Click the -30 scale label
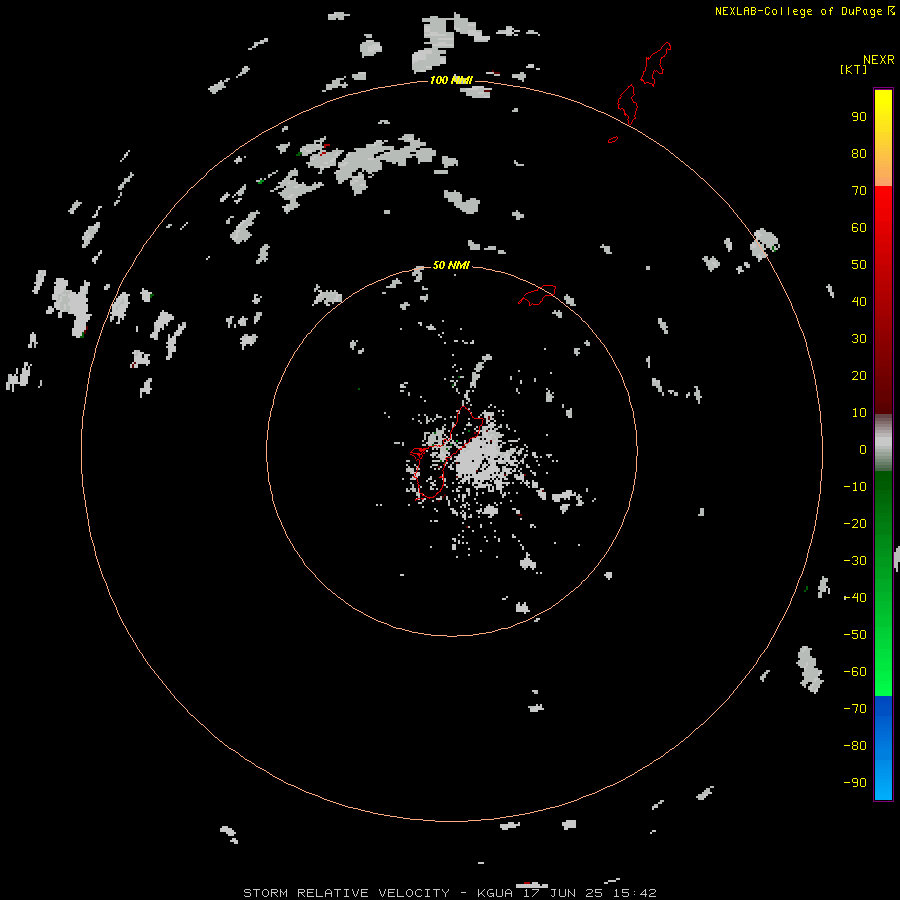 point(855,561)
